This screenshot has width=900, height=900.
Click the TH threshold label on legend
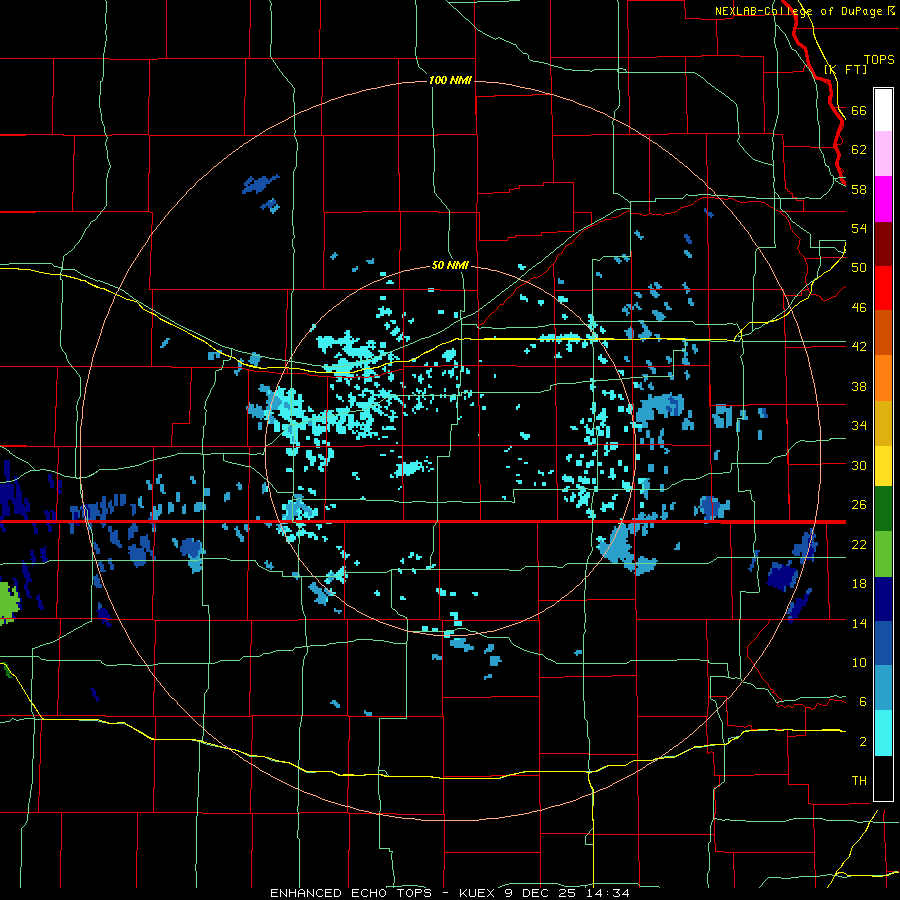[x=859, y=781]
